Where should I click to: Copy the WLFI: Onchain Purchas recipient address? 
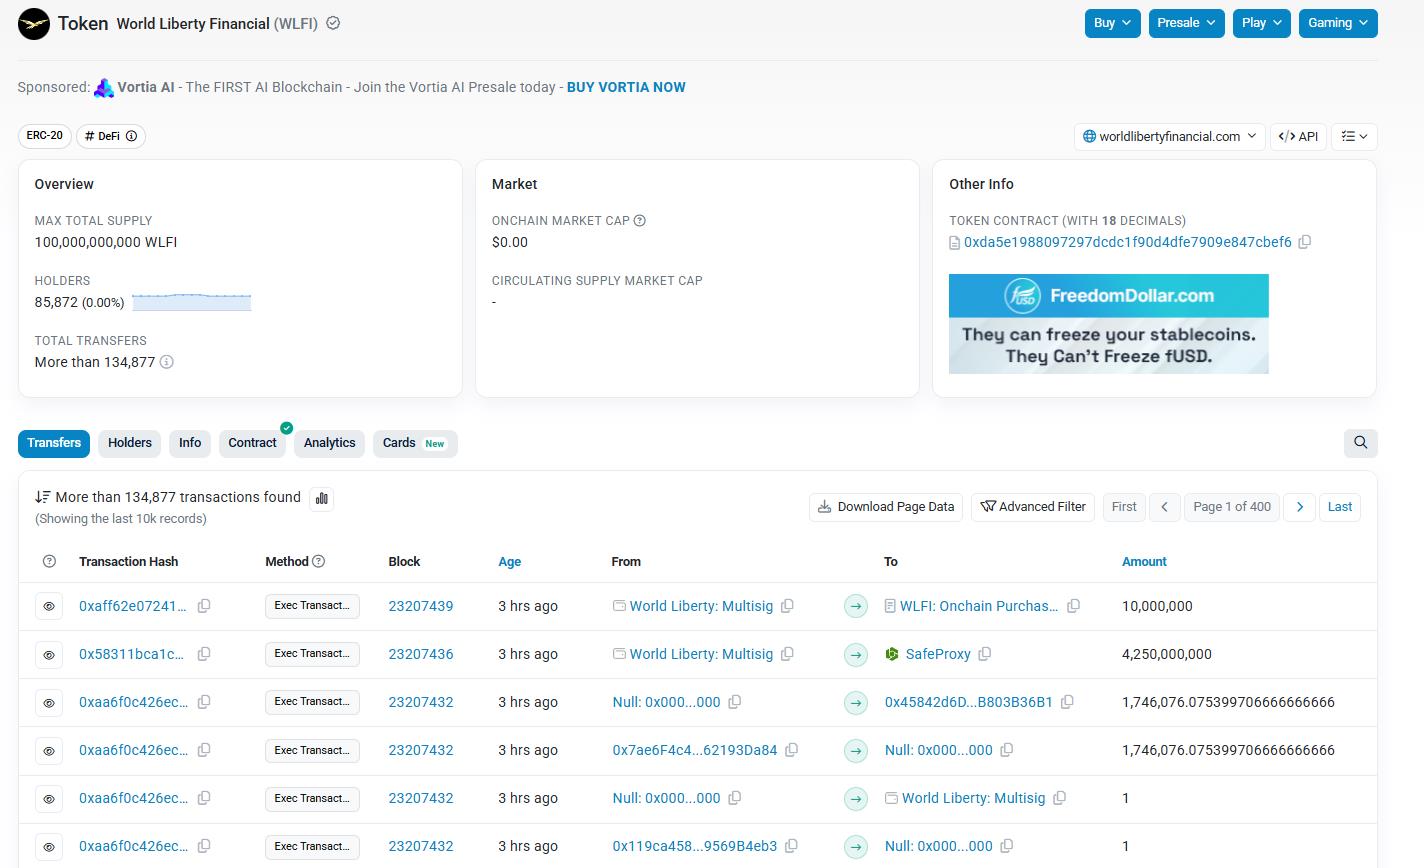pyautogui.click(x=1074, y=606)
